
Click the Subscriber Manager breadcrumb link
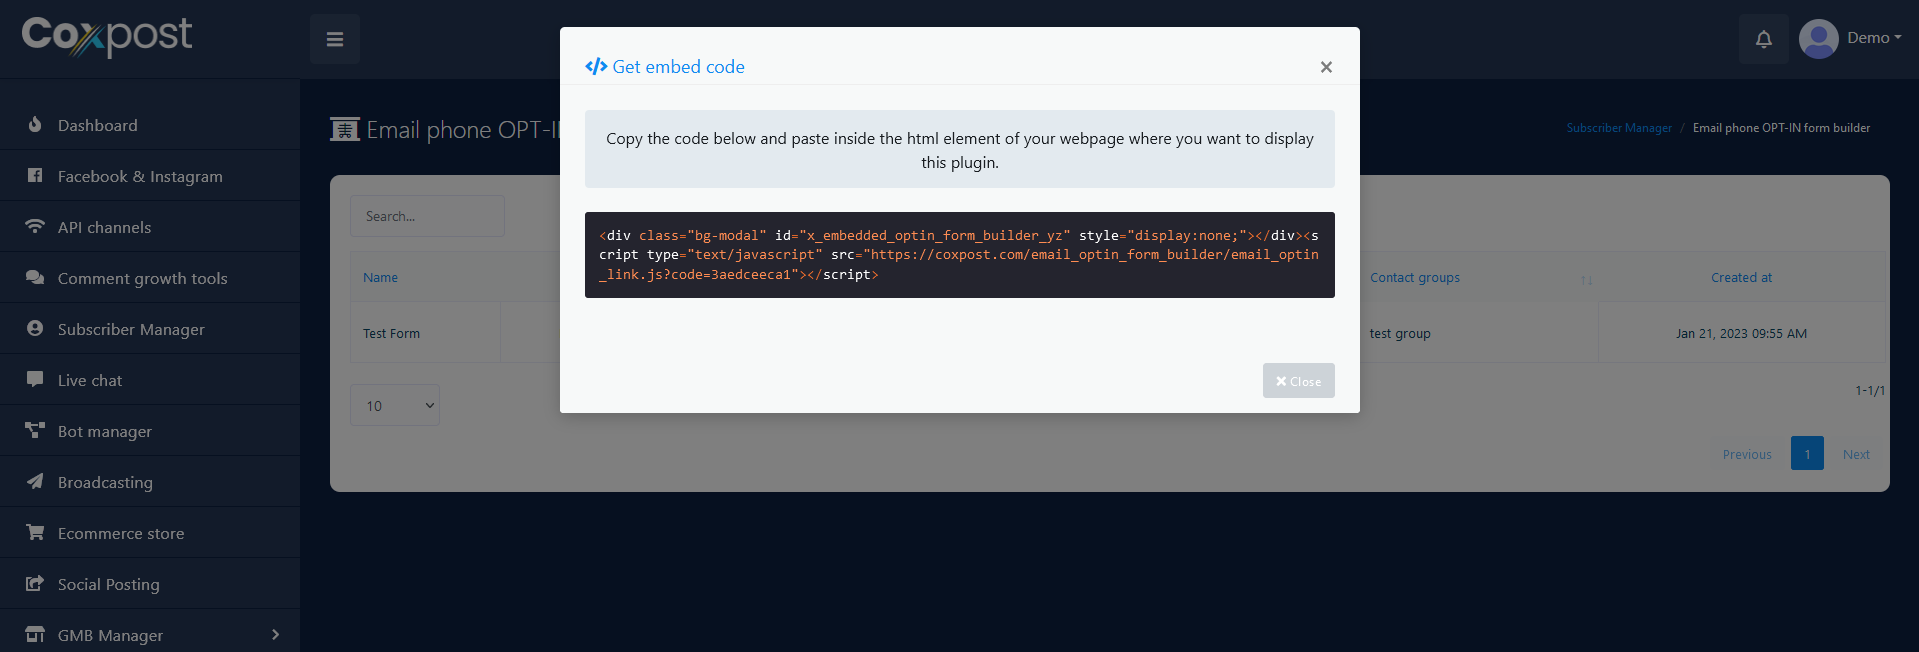point(1619,128)
